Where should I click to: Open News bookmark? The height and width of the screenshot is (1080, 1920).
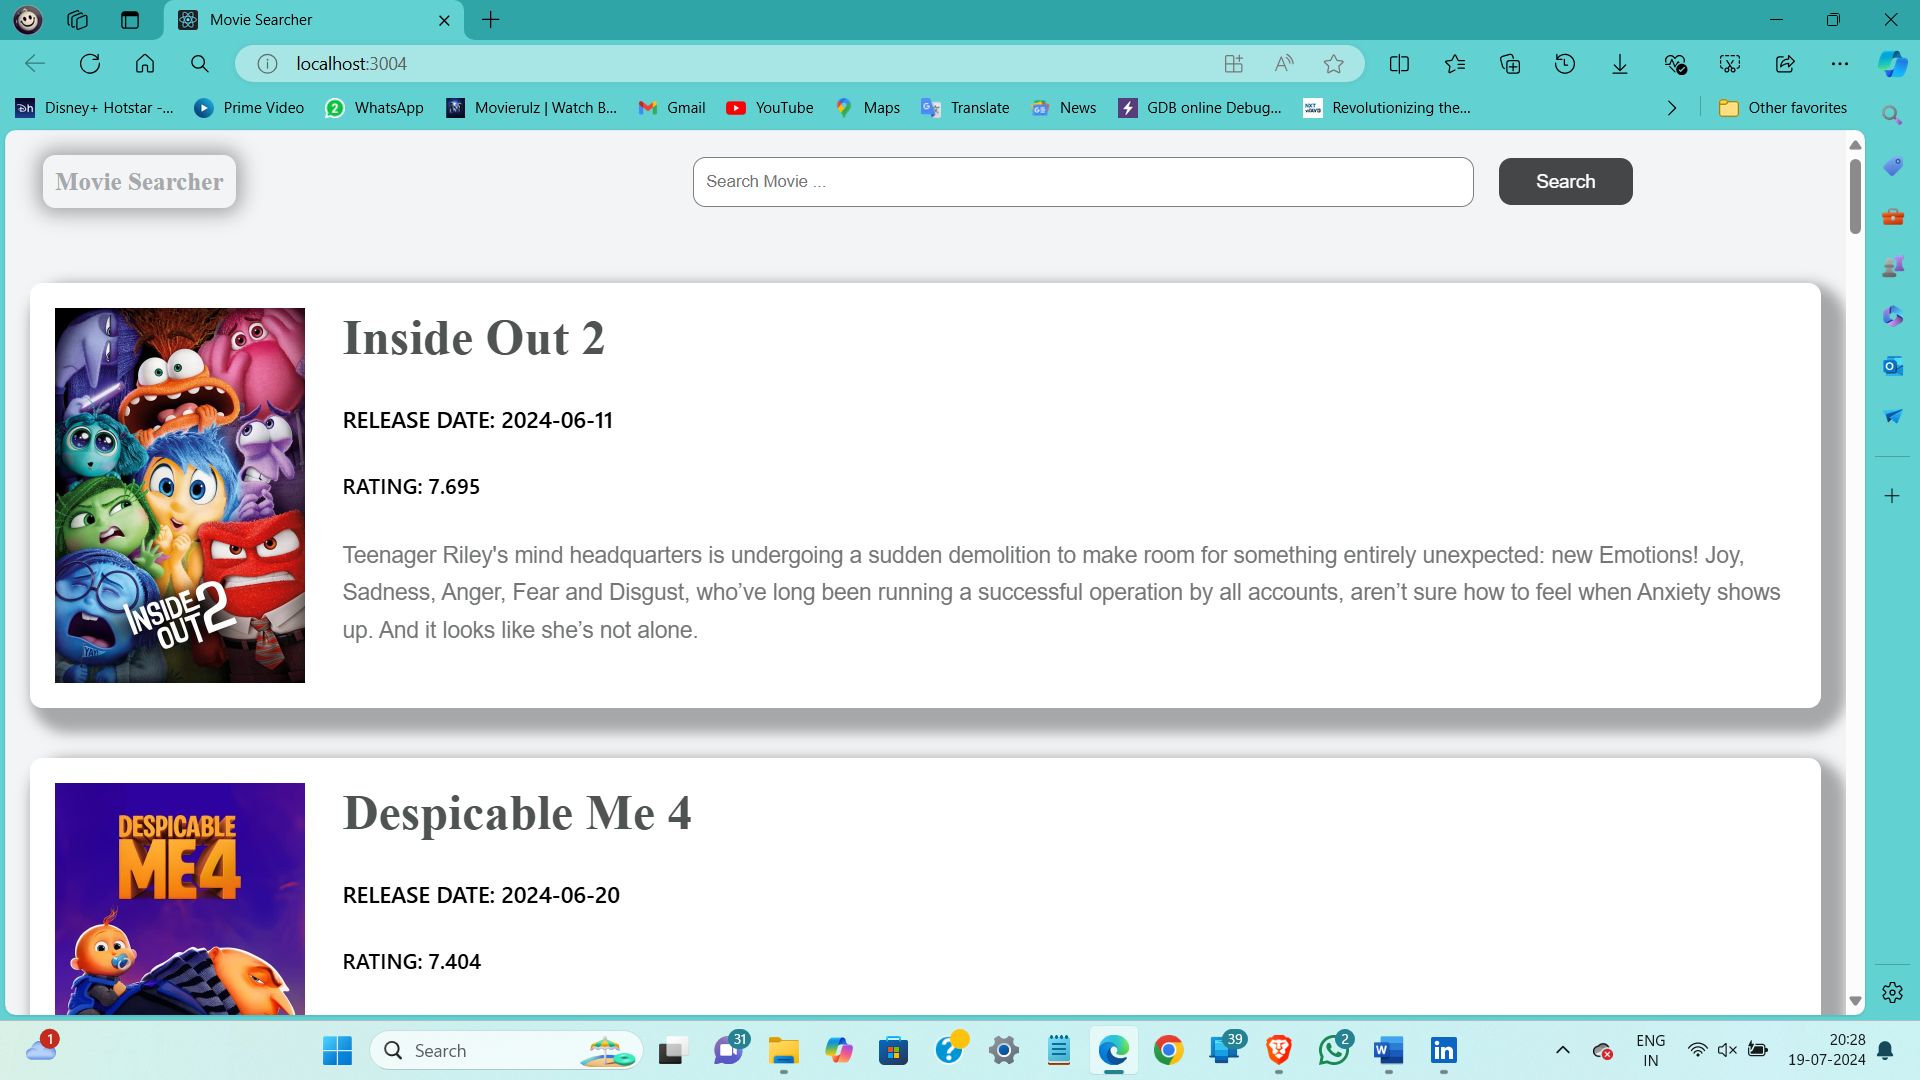[1064, 108]
